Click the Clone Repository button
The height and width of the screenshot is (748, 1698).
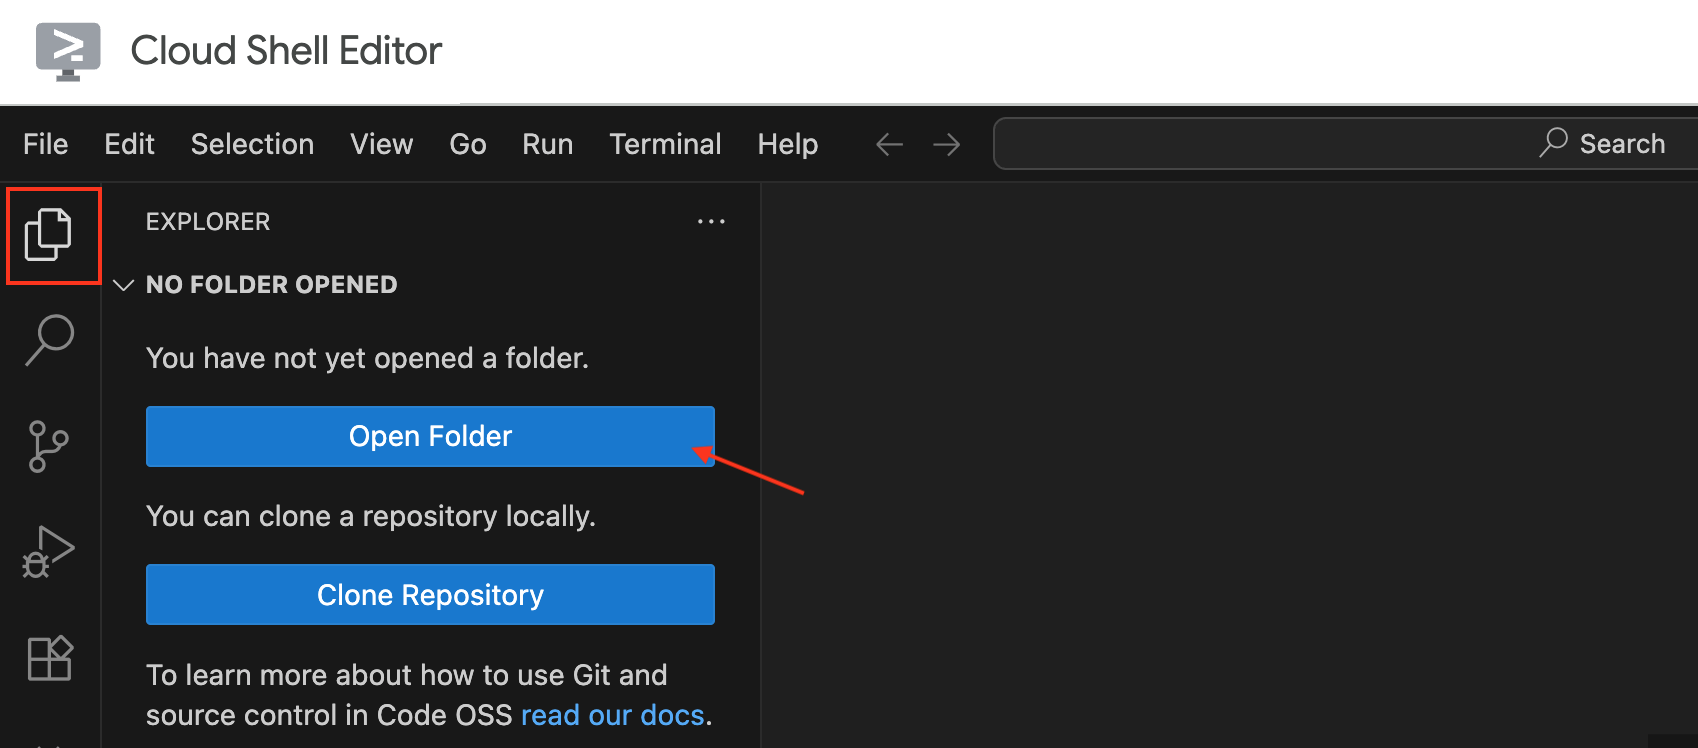click(430, 595)
